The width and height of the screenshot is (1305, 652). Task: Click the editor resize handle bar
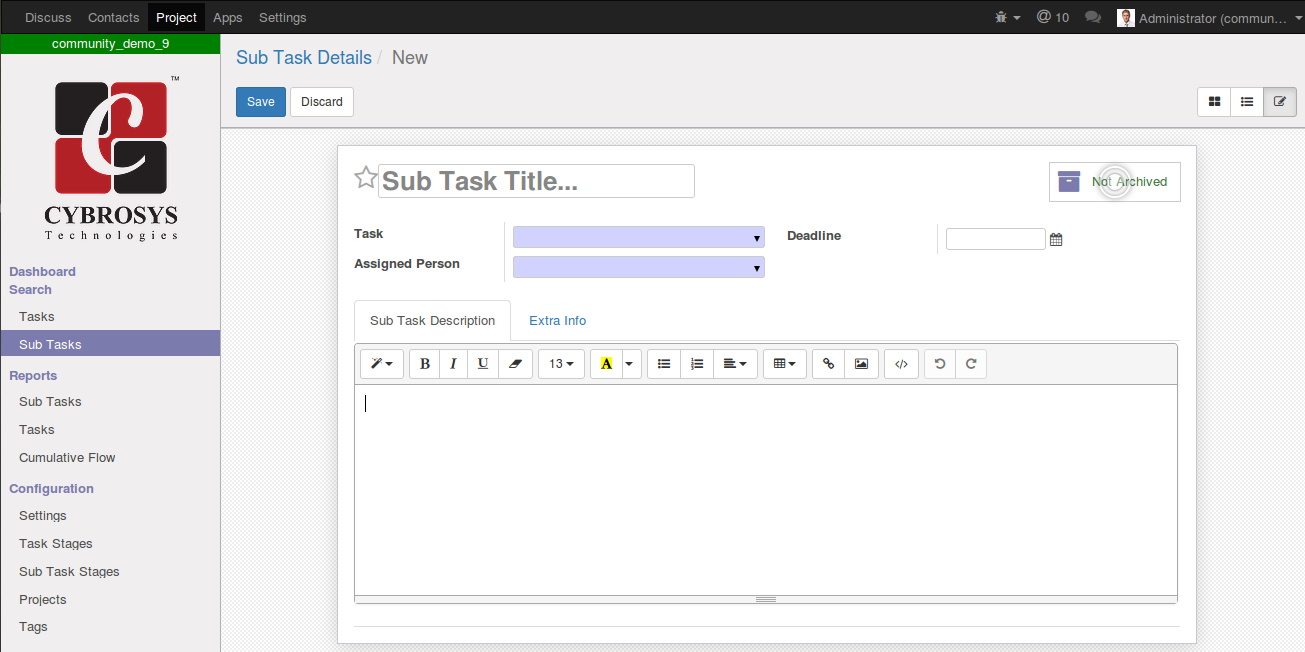click(766, 599)
